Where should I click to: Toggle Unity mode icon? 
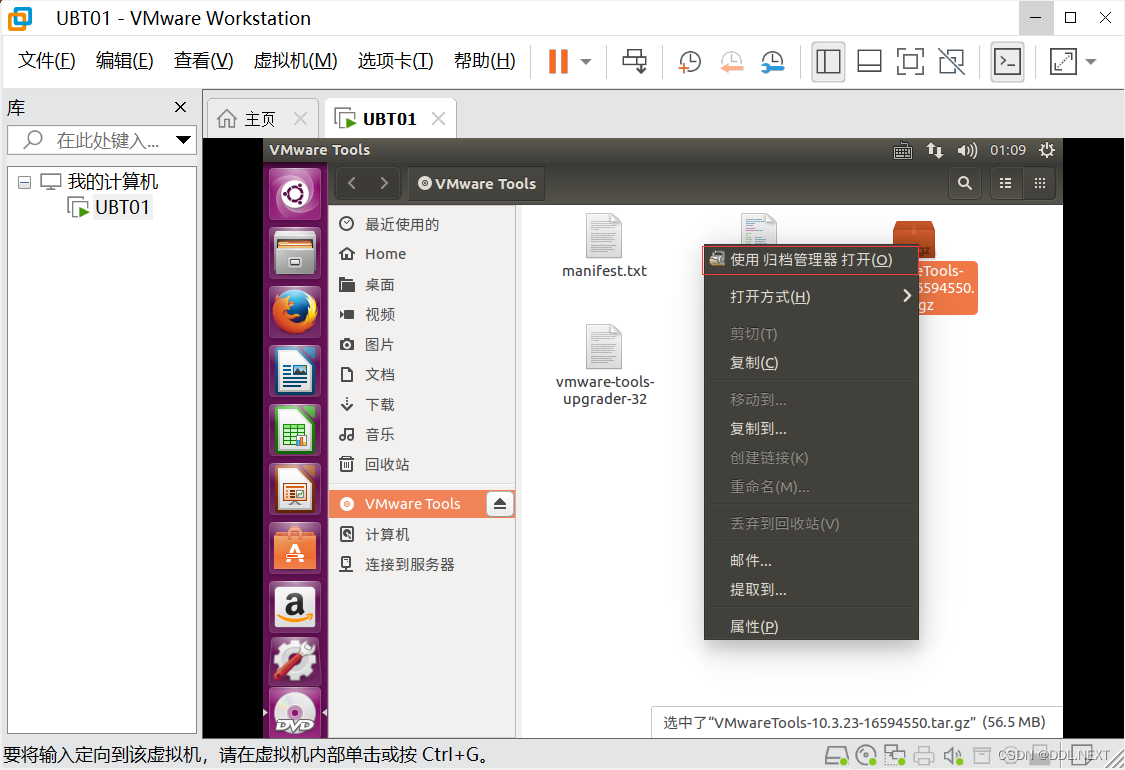[x=951, y=62]
